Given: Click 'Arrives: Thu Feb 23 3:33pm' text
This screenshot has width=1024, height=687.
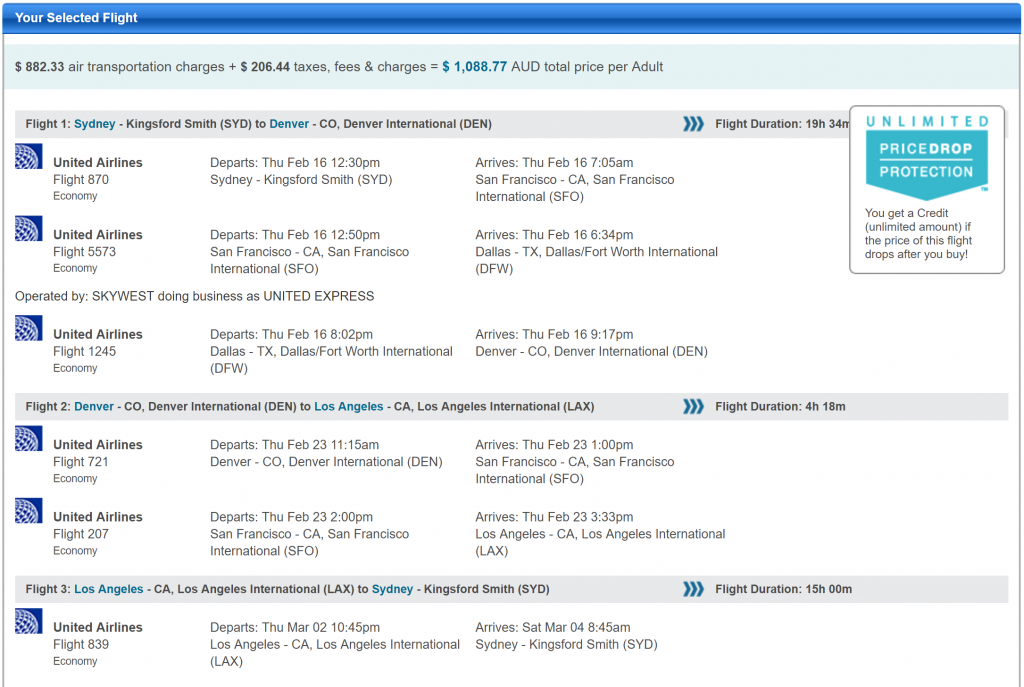Looking at the screenshot, I should (x=554, y=517).
